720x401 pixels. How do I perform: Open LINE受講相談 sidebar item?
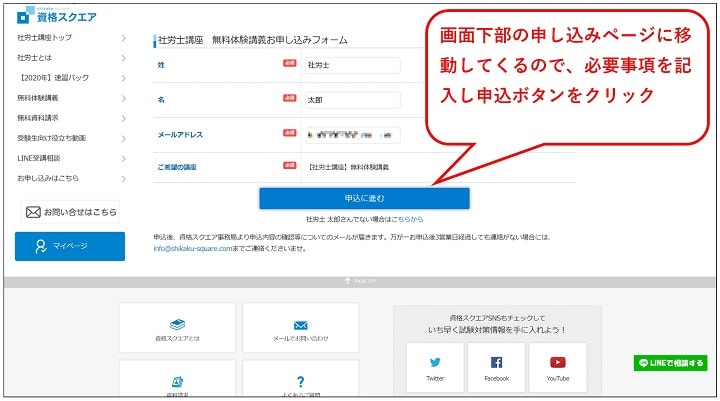[x=39, y=158]
